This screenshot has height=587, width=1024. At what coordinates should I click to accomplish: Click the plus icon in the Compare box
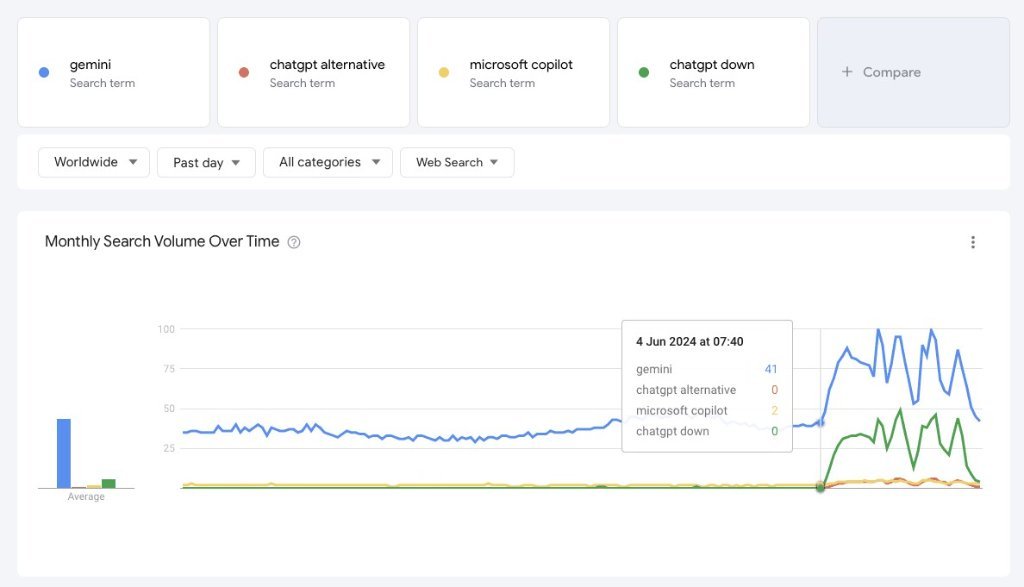[847, 72]
